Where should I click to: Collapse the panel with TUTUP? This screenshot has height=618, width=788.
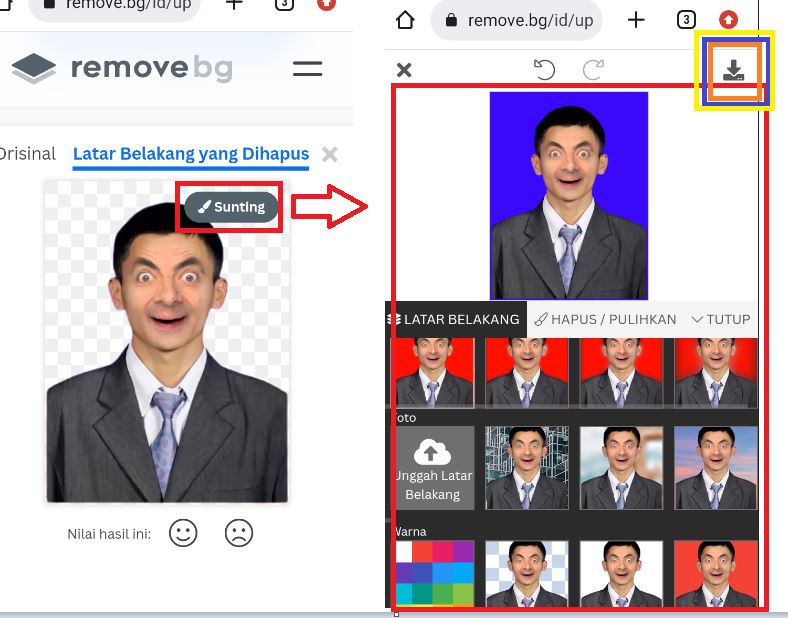(721, 320)
